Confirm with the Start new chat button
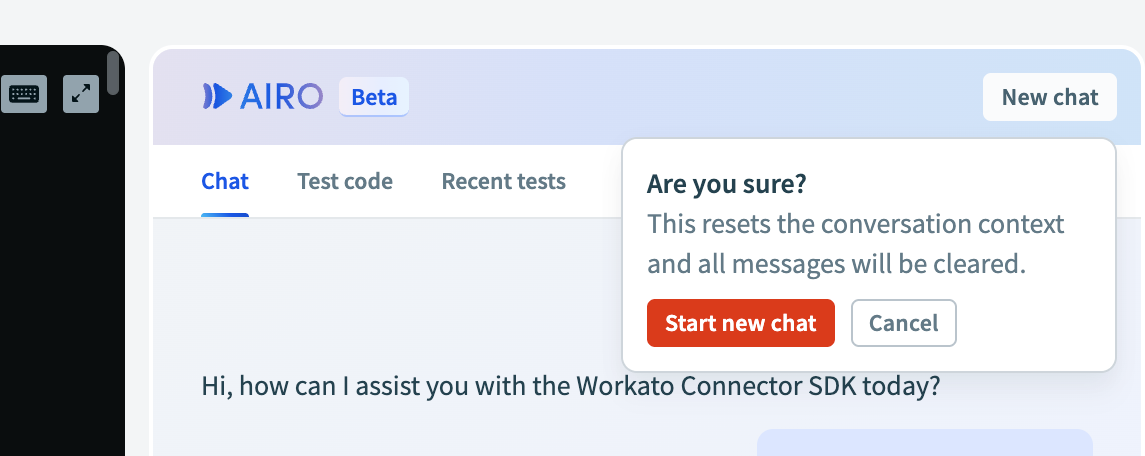The image size is (1145, 456). pos(741,323)
